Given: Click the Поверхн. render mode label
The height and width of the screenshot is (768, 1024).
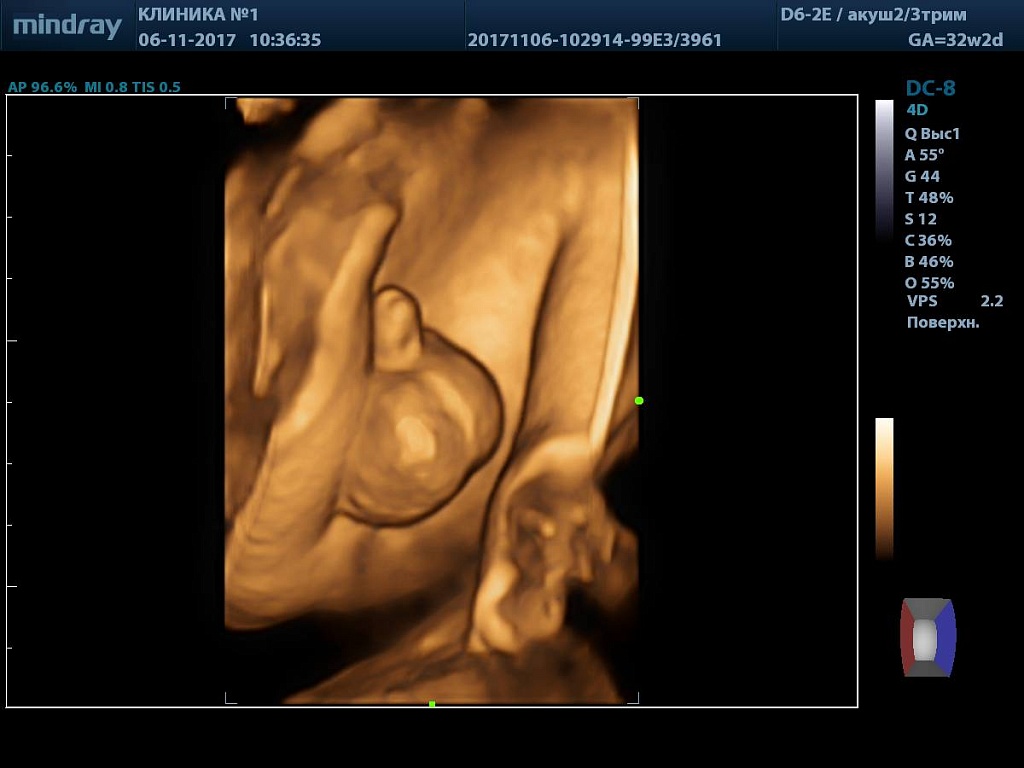Looking at the screenshot, I should click(943, 323).
